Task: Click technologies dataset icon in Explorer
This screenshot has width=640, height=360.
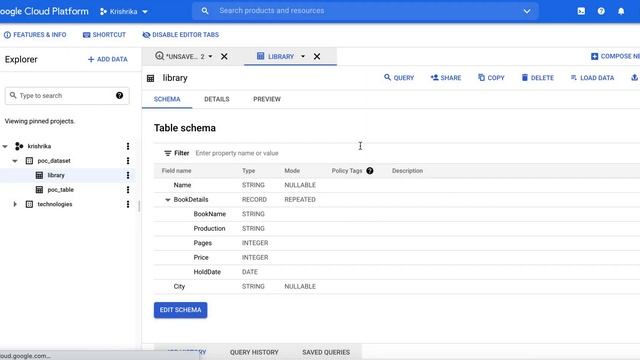Action: click(29, 204)
